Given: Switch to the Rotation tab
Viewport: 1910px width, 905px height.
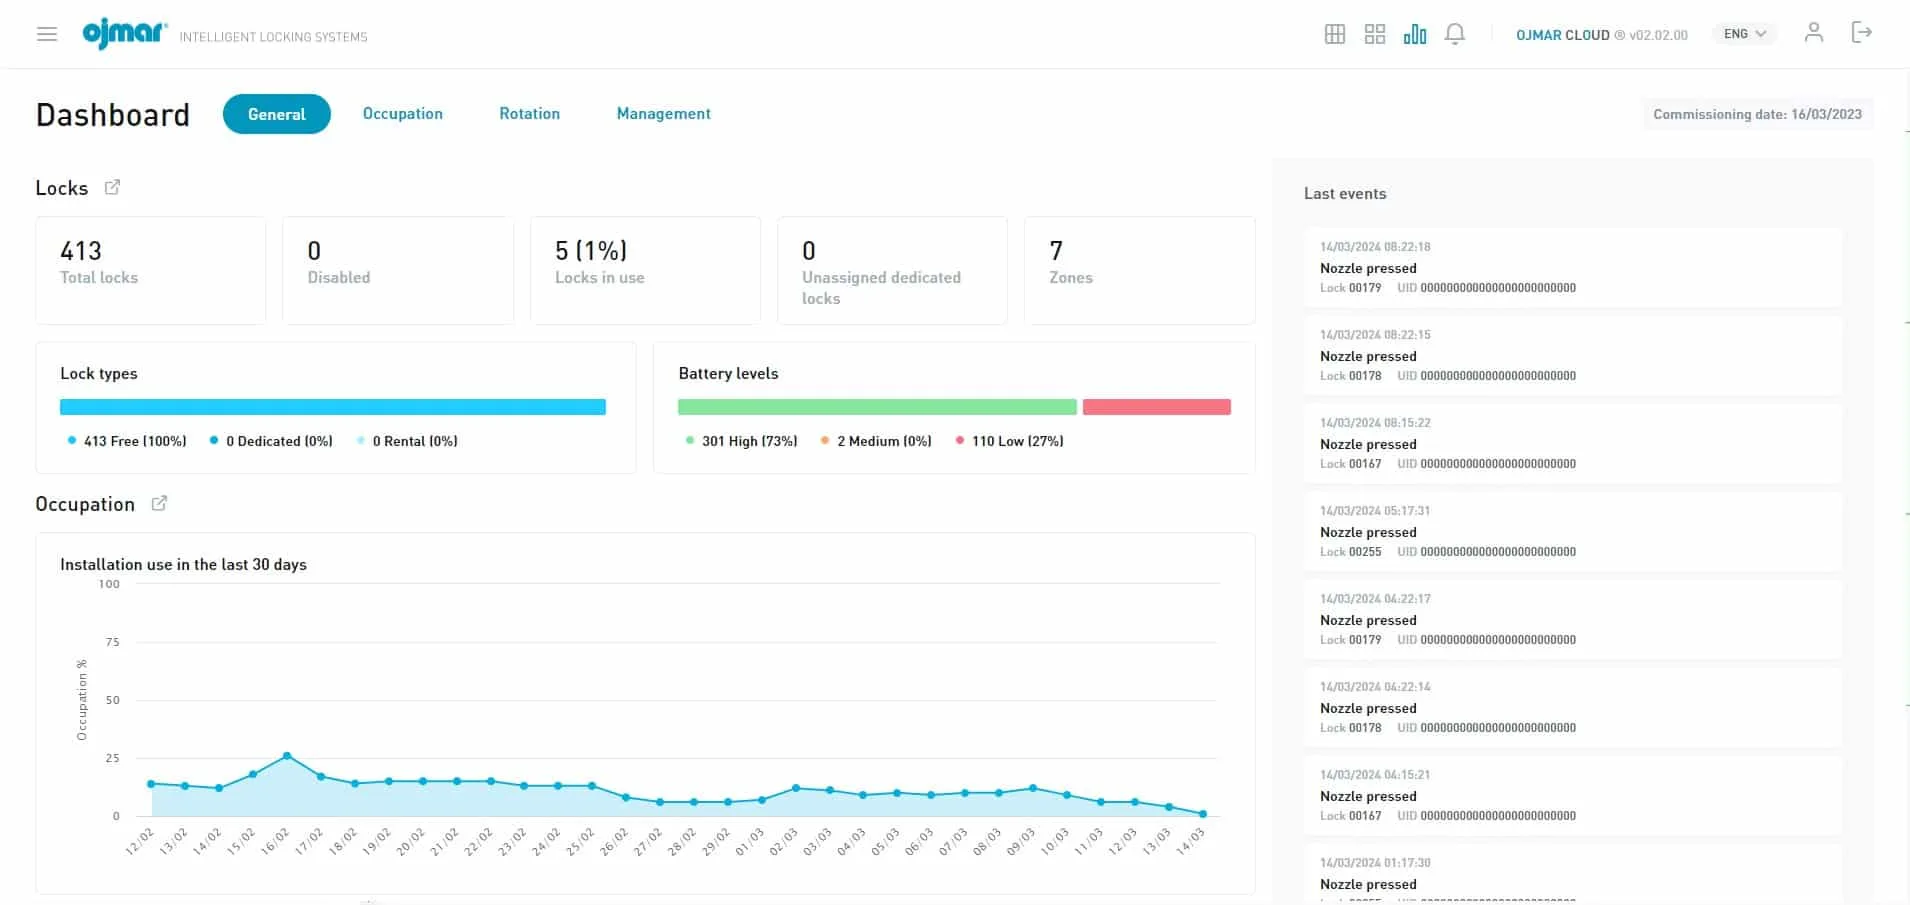Looking at the screenshot, I should tap(529, 114).
